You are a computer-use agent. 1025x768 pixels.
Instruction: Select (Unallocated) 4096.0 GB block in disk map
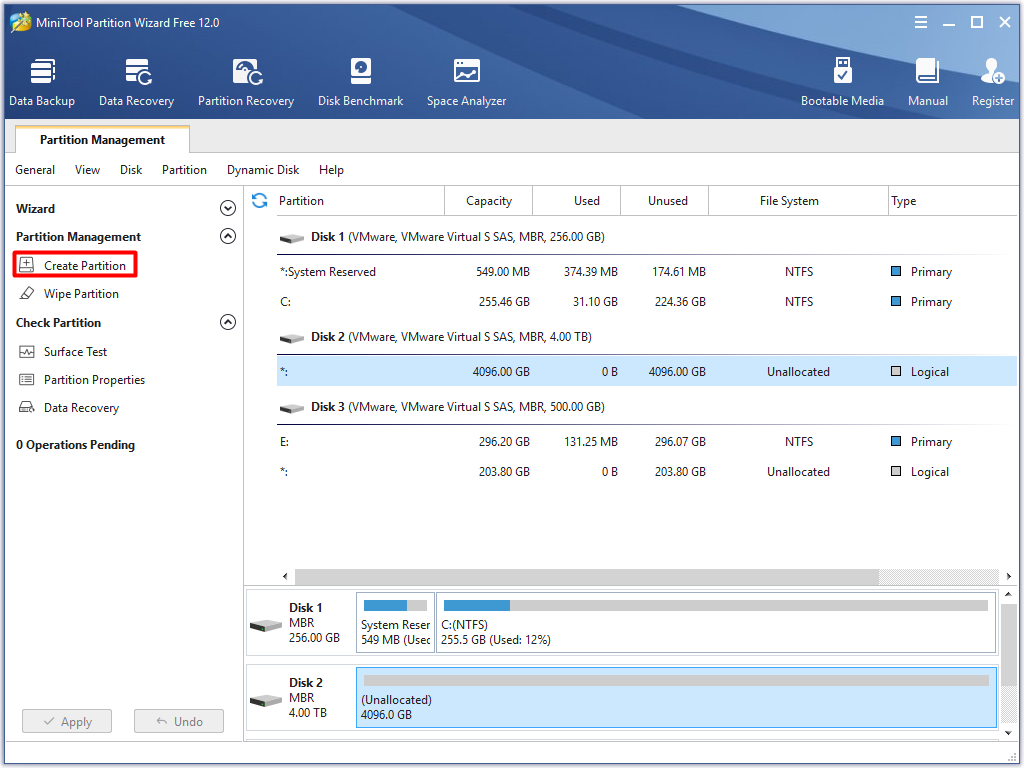point(676,697)
